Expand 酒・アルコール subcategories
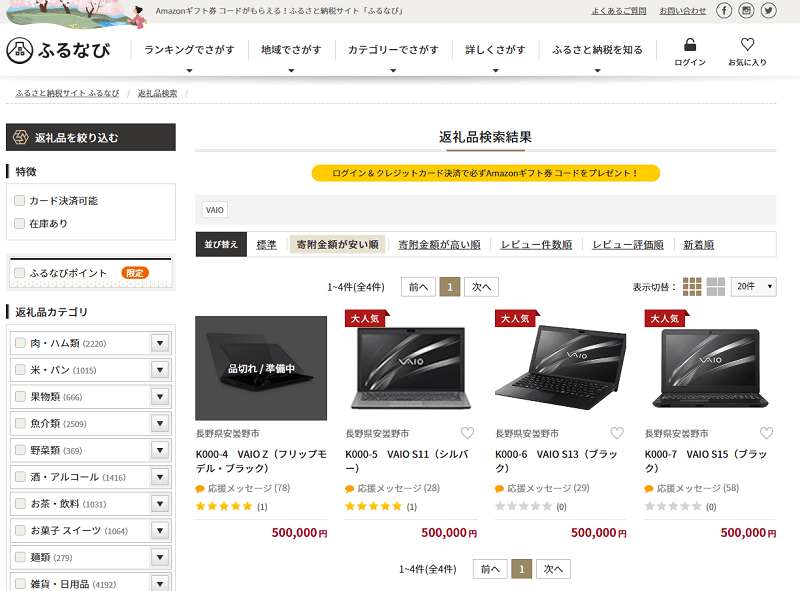 (160, 477)
